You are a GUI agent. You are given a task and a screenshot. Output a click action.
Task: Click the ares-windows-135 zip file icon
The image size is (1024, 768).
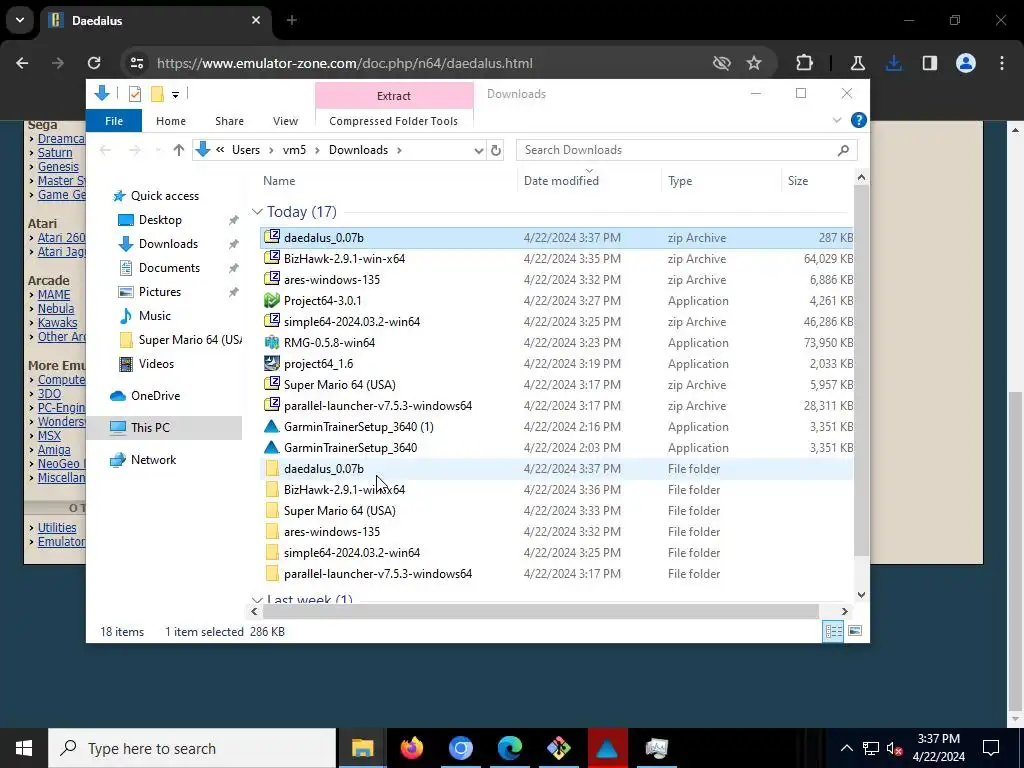272,279
